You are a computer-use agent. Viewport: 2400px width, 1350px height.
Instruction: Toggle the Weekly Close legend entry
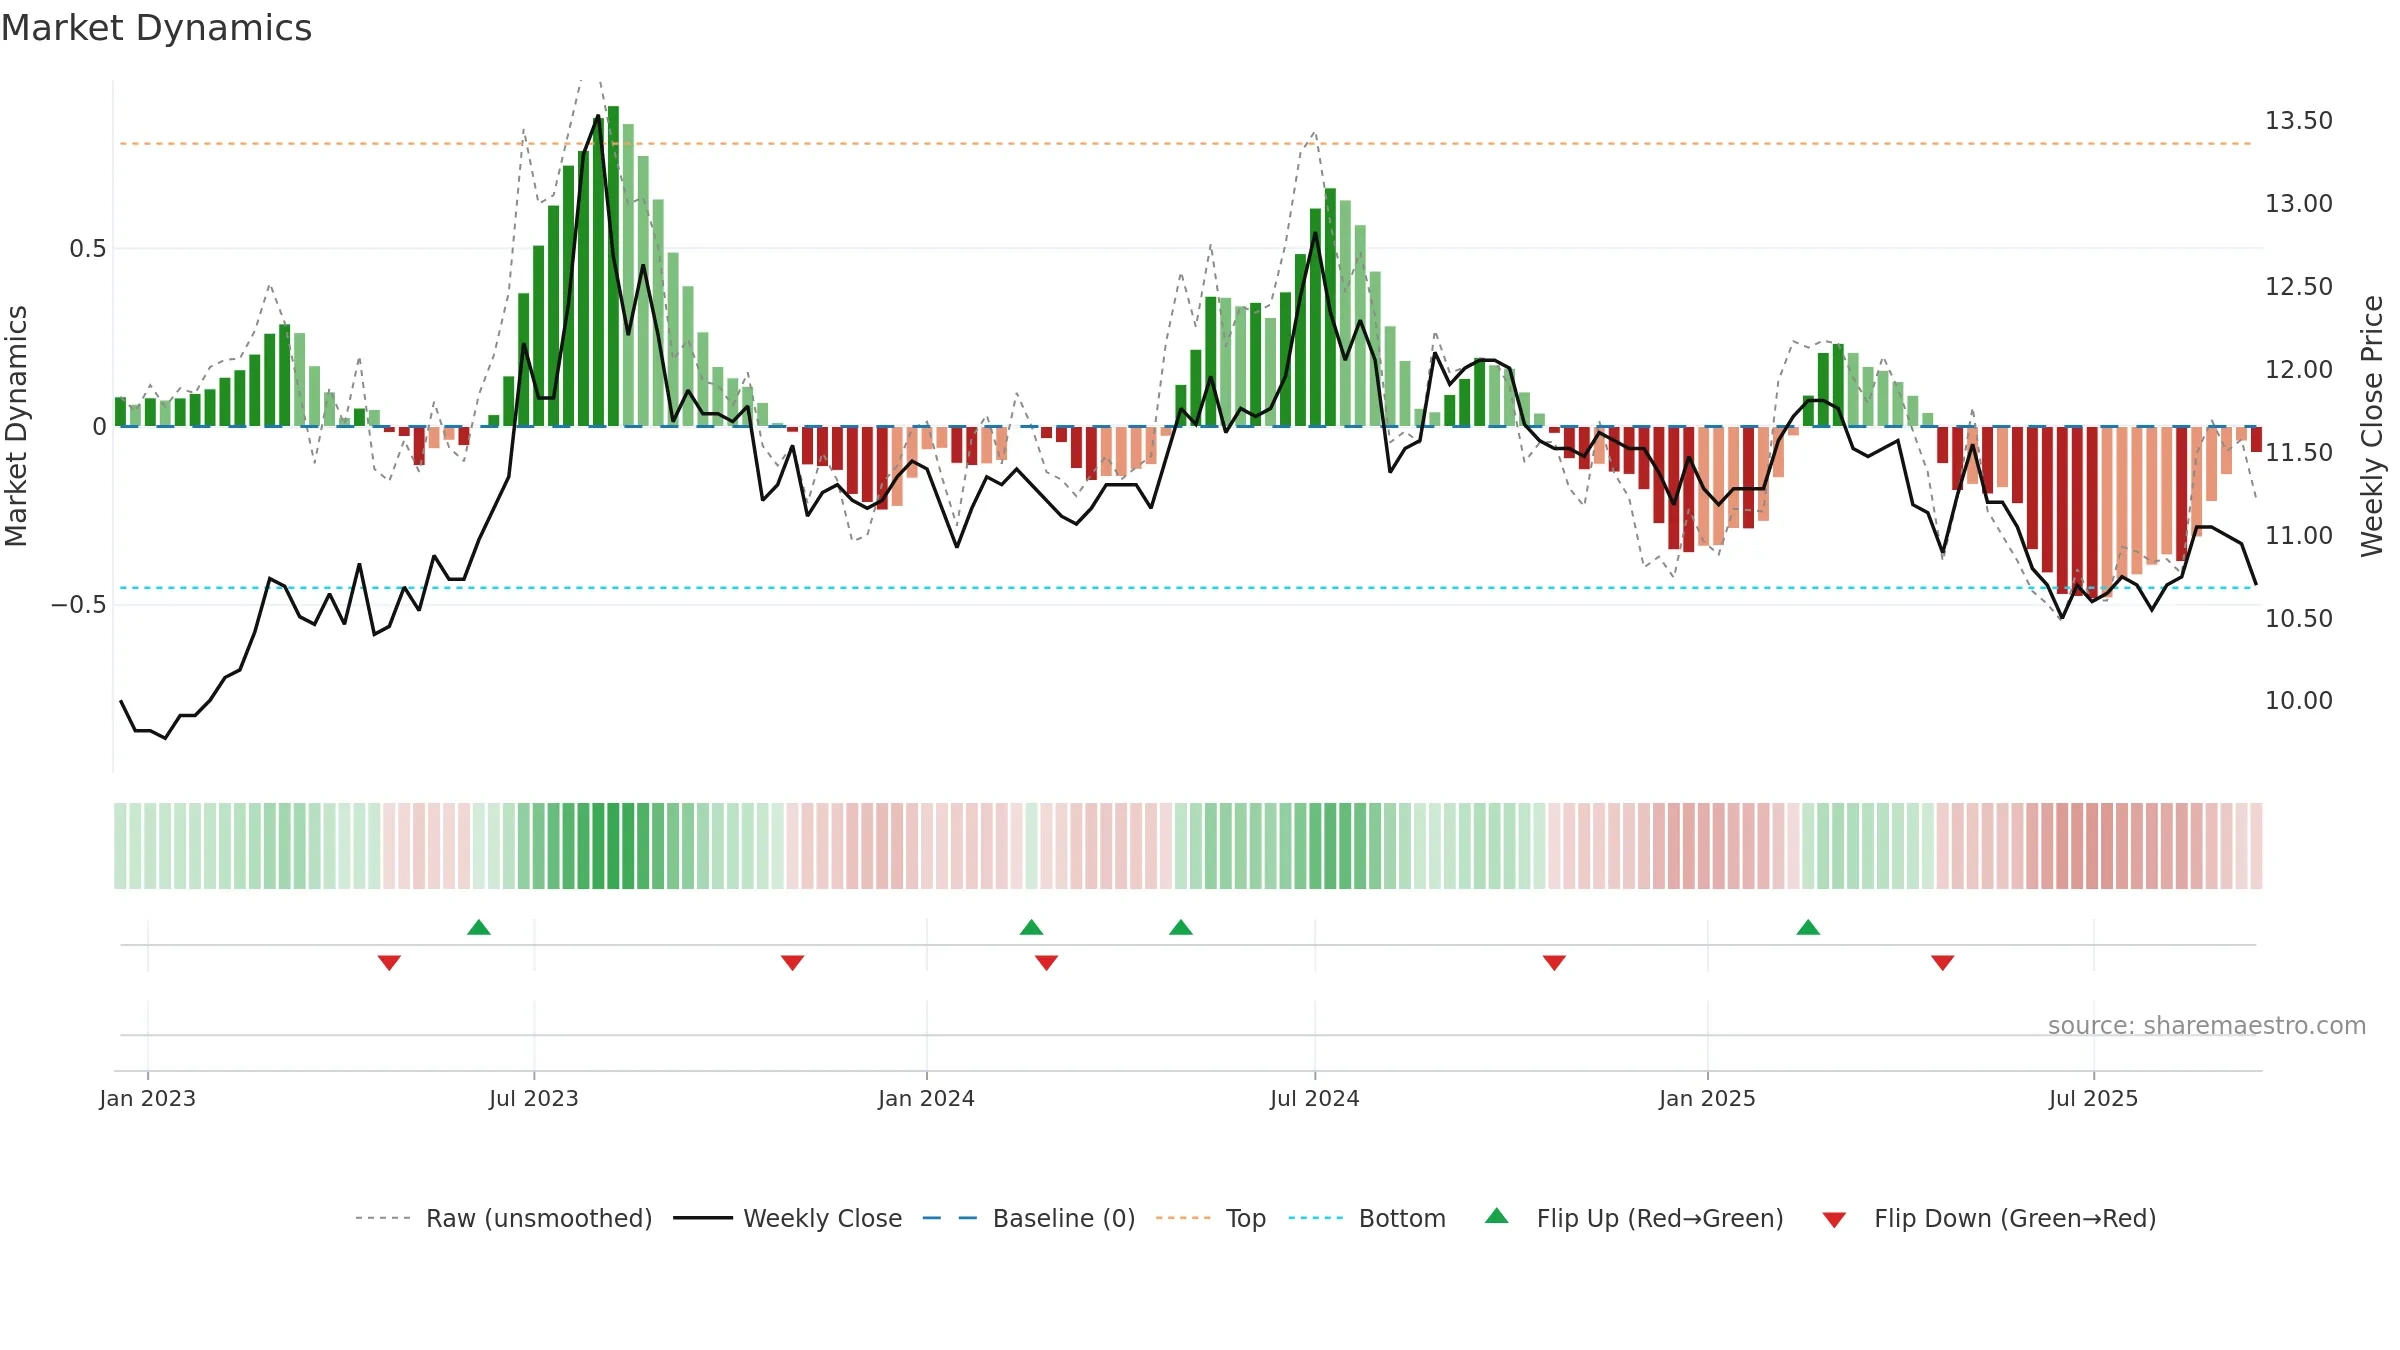pos(788,1218)
